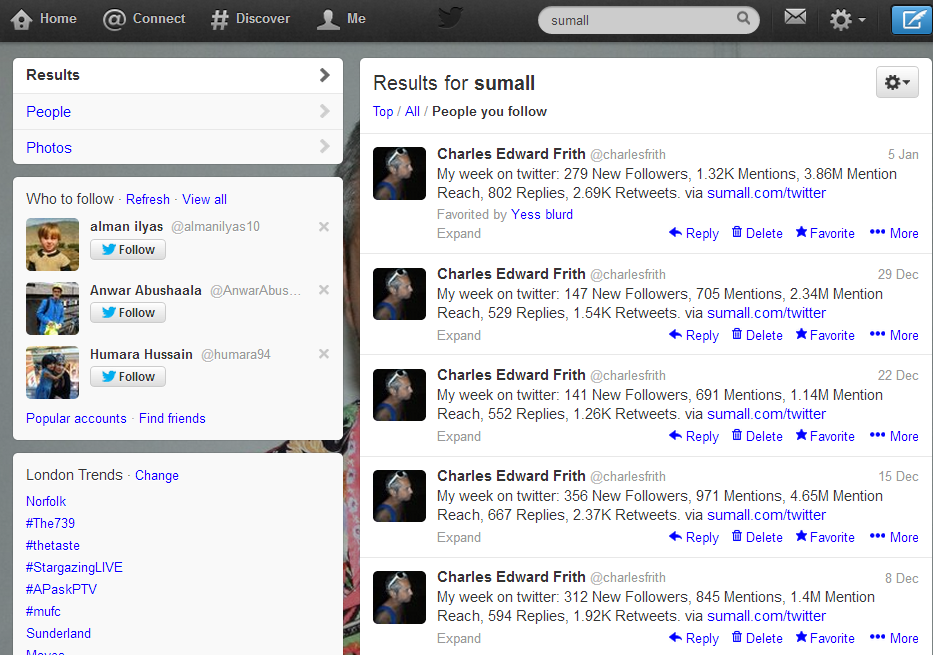Open More options on 15 Dec tweet

coord(894,538)
